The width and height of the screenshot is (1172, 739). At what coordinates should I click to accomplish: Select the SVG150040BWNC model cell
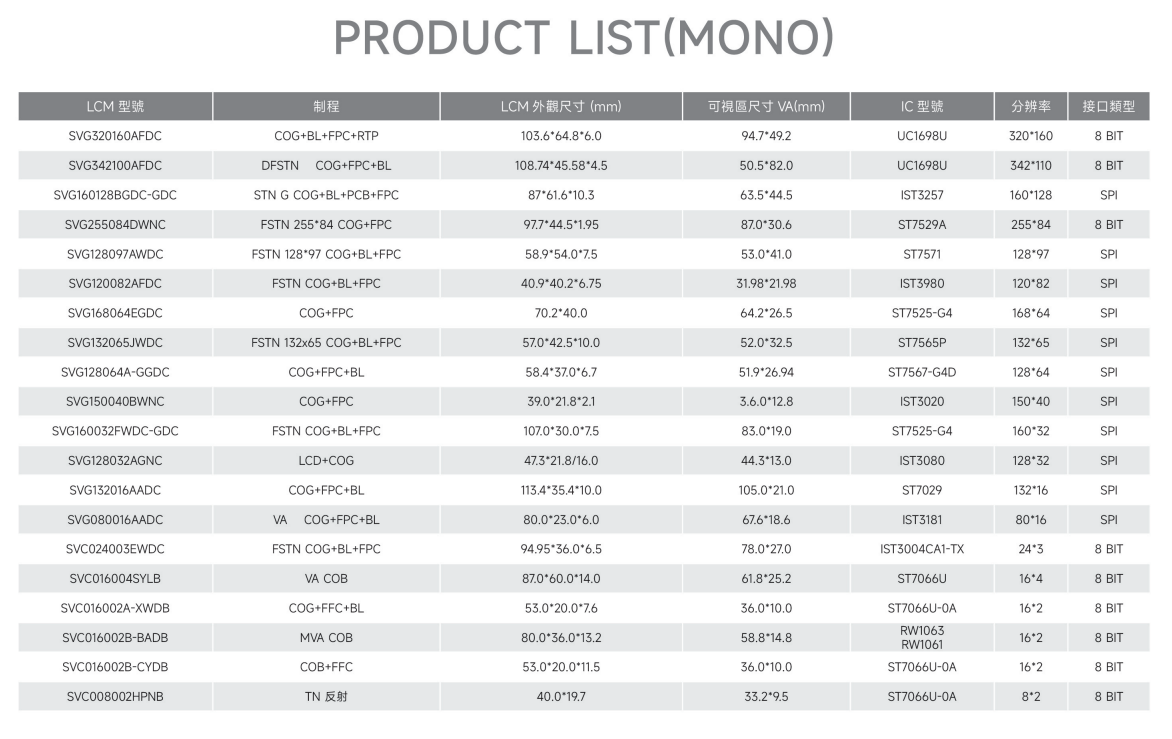click(x=115, y=401)
